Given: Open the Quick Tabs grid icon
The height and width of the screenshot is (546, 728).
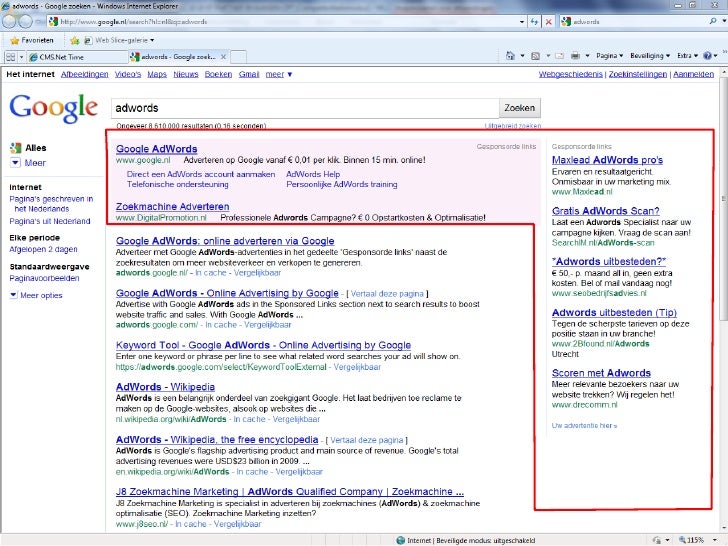Looking at the screenshot, I should pos(10,57).
